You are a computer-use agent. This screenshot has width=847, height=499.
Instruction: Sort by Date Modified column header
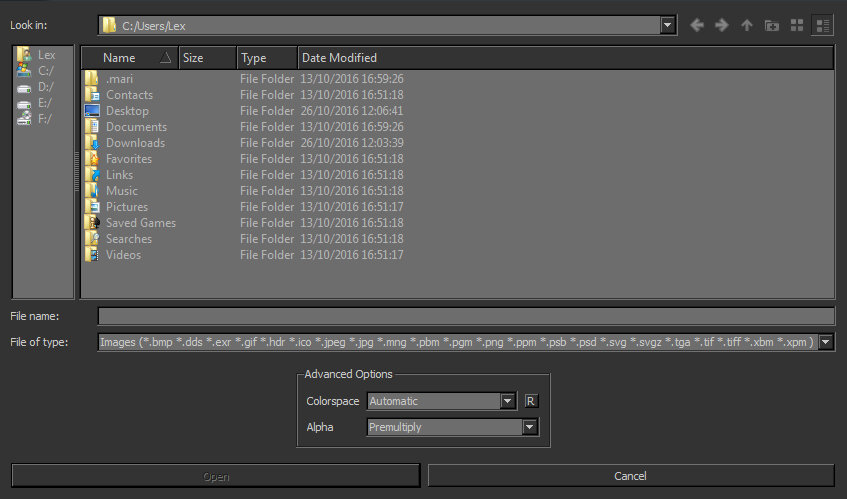[x=339, y=58]
